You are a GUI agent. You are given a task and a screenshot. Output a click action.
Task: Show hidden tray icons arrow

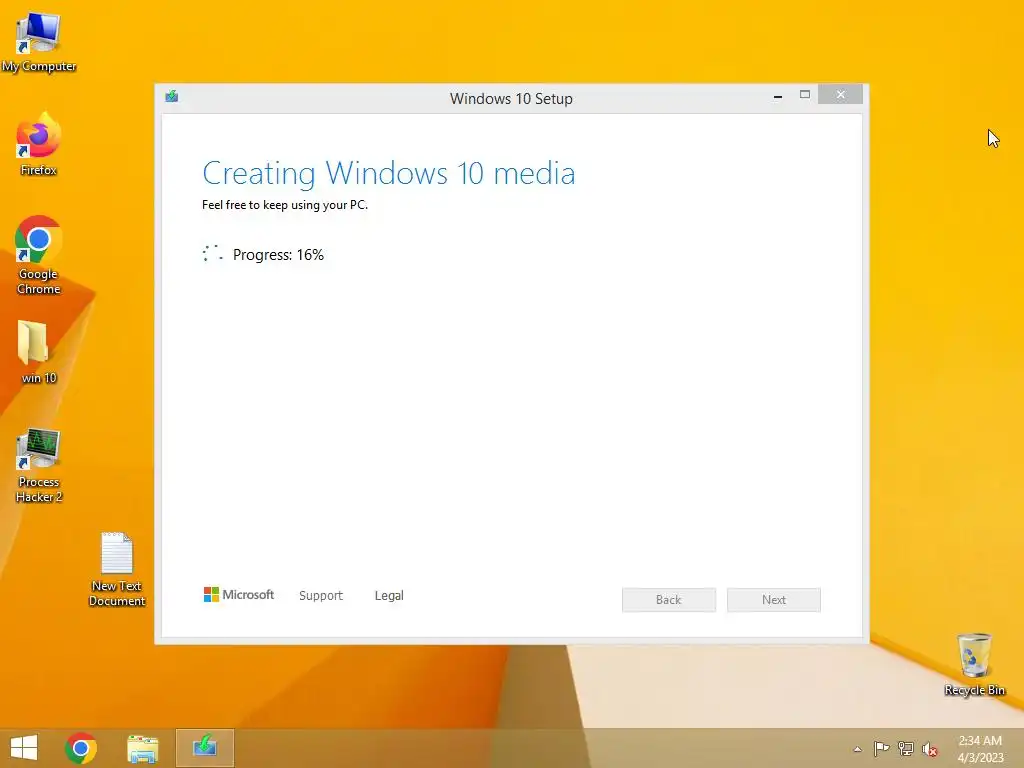[857, 749]
